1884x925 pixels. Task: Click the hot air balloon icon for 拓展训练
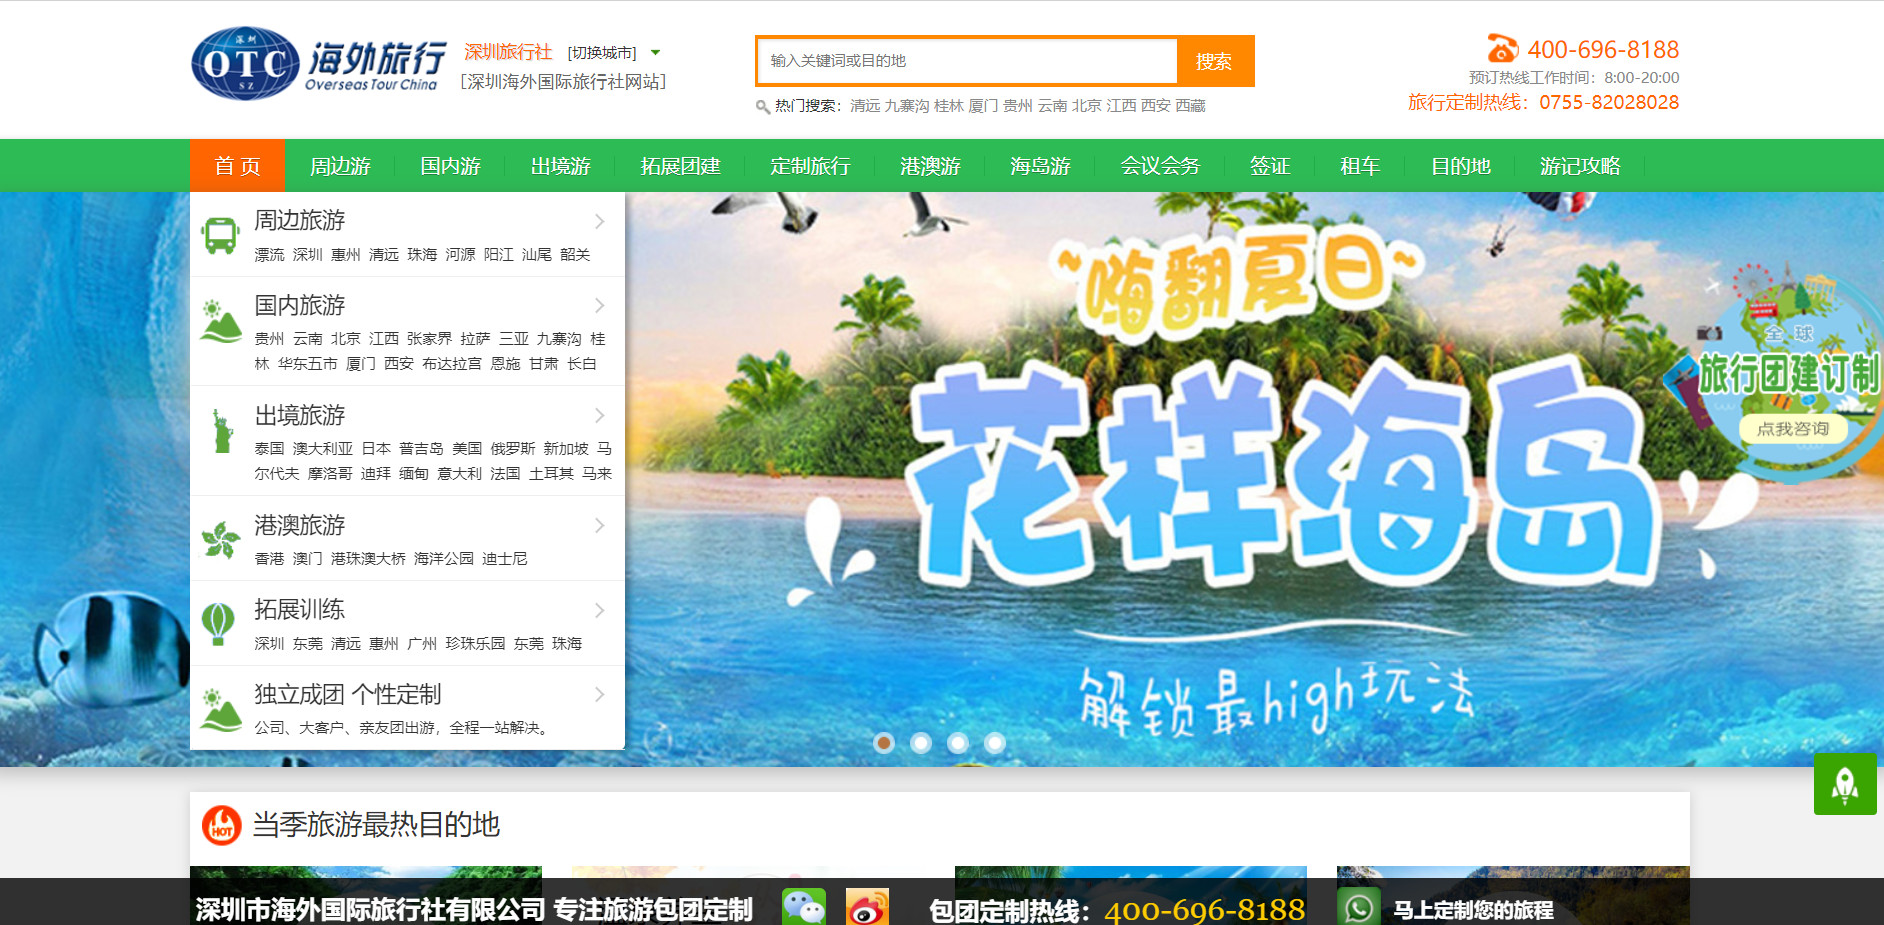(218, 624)
